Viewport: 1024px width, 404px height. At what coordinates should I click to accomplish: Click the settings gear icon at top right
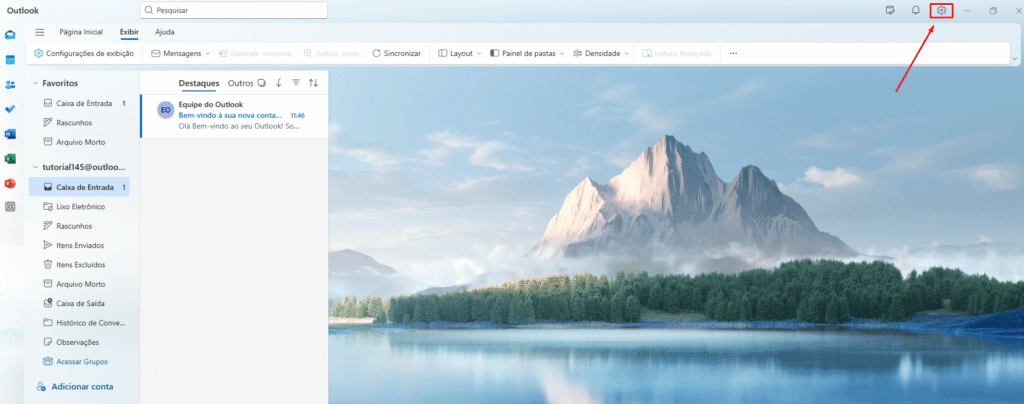coord(941,10)
